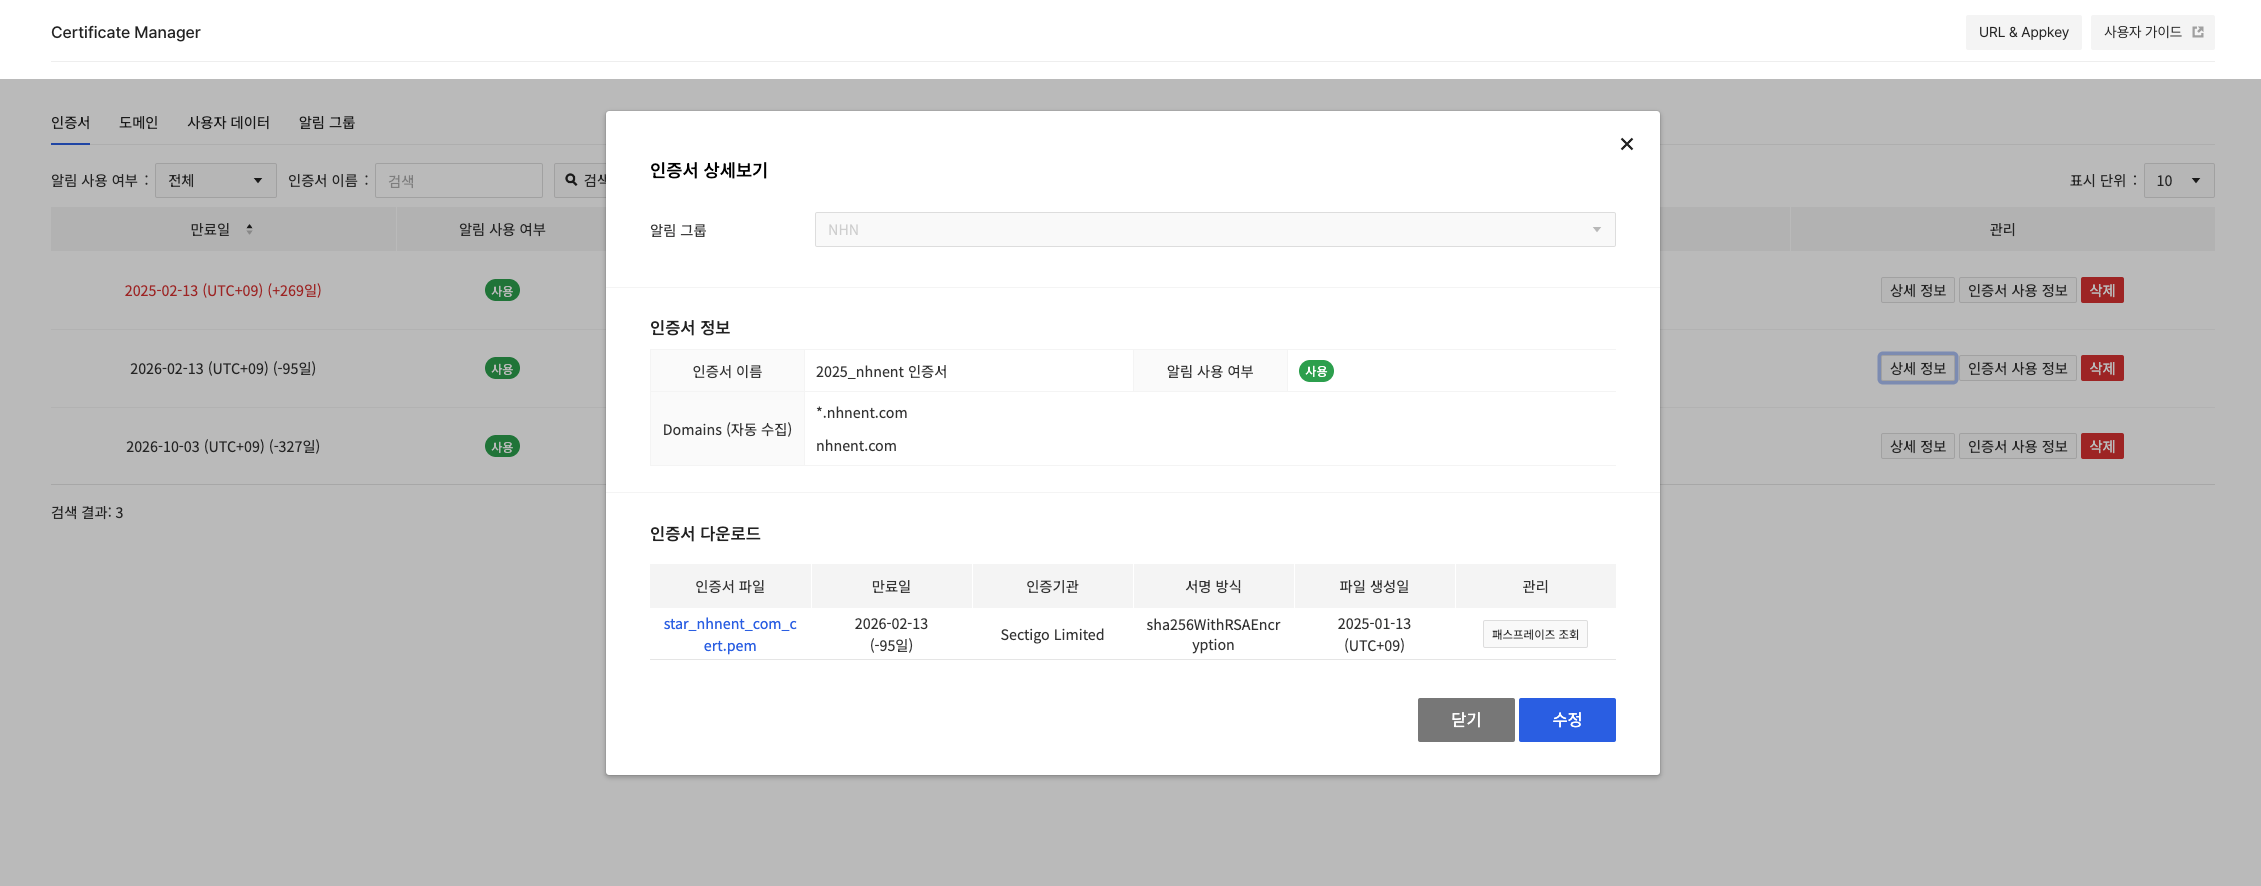The width and height of the screenshot is (2261, 886).
Task: Open the 알림 사용 여부 전체 dropdown
Action: tap(215, 180)
